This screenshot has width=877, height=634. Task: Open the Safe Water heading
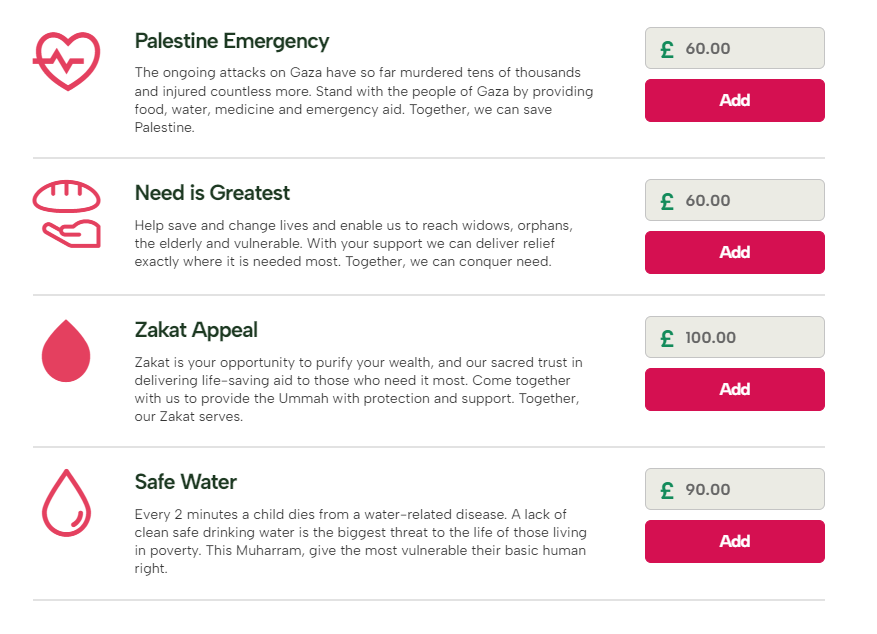coord(186,482)
